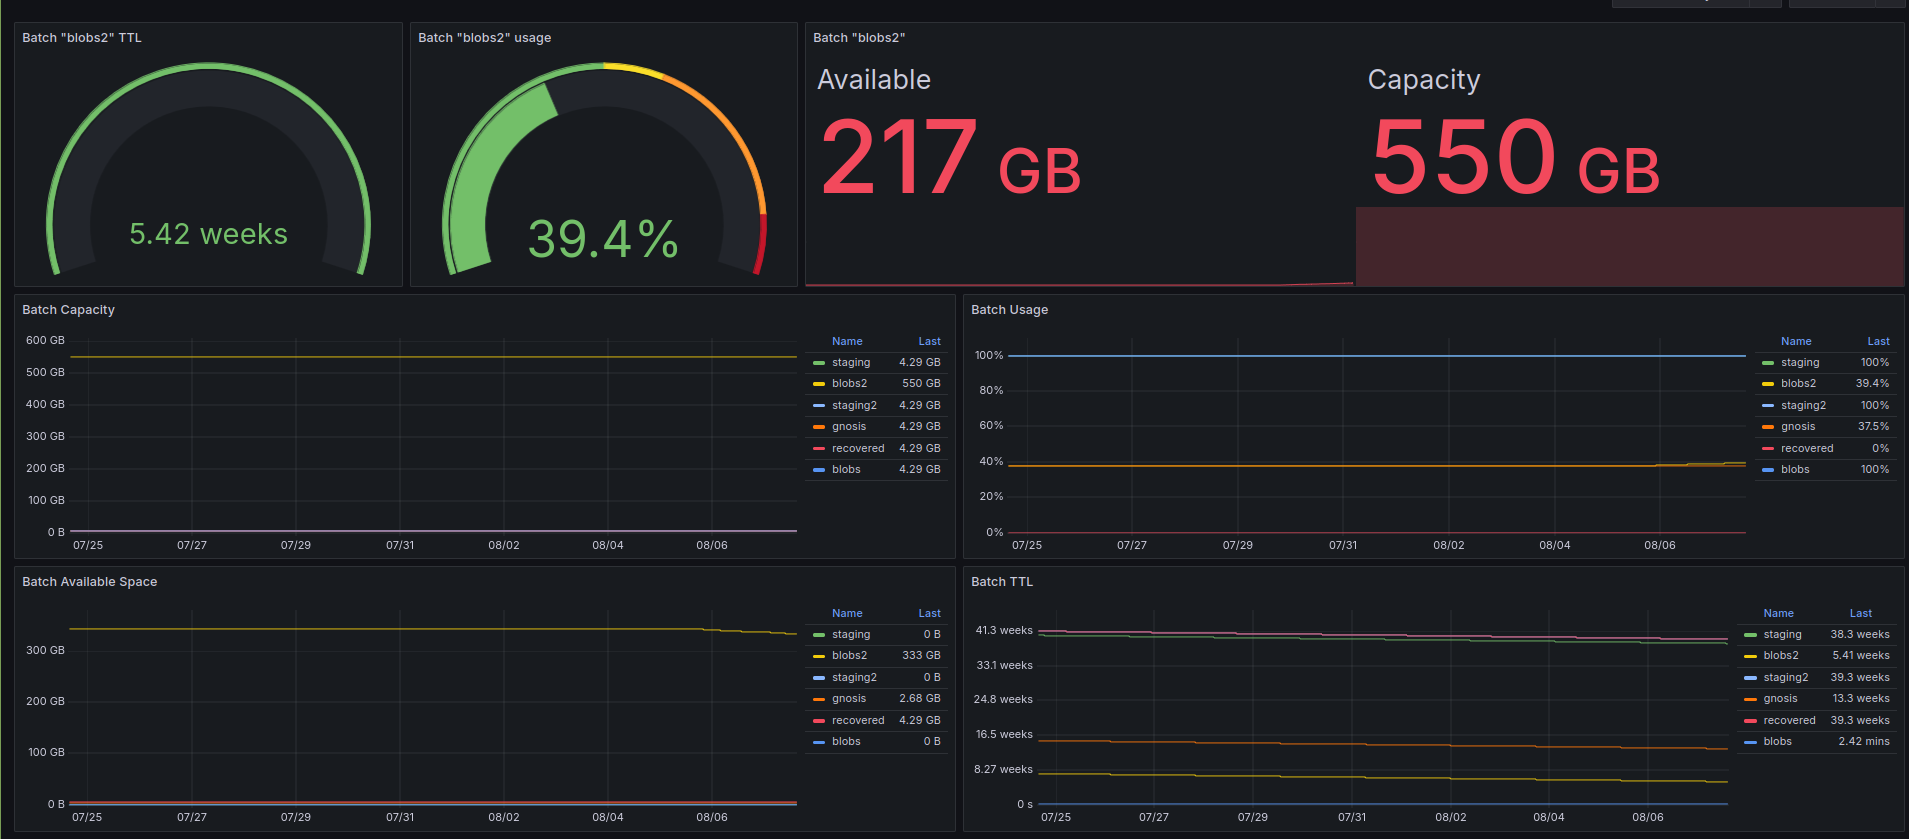
Task: Sort Batch Capacity legend by Last
Action: [x=930, y=342]
